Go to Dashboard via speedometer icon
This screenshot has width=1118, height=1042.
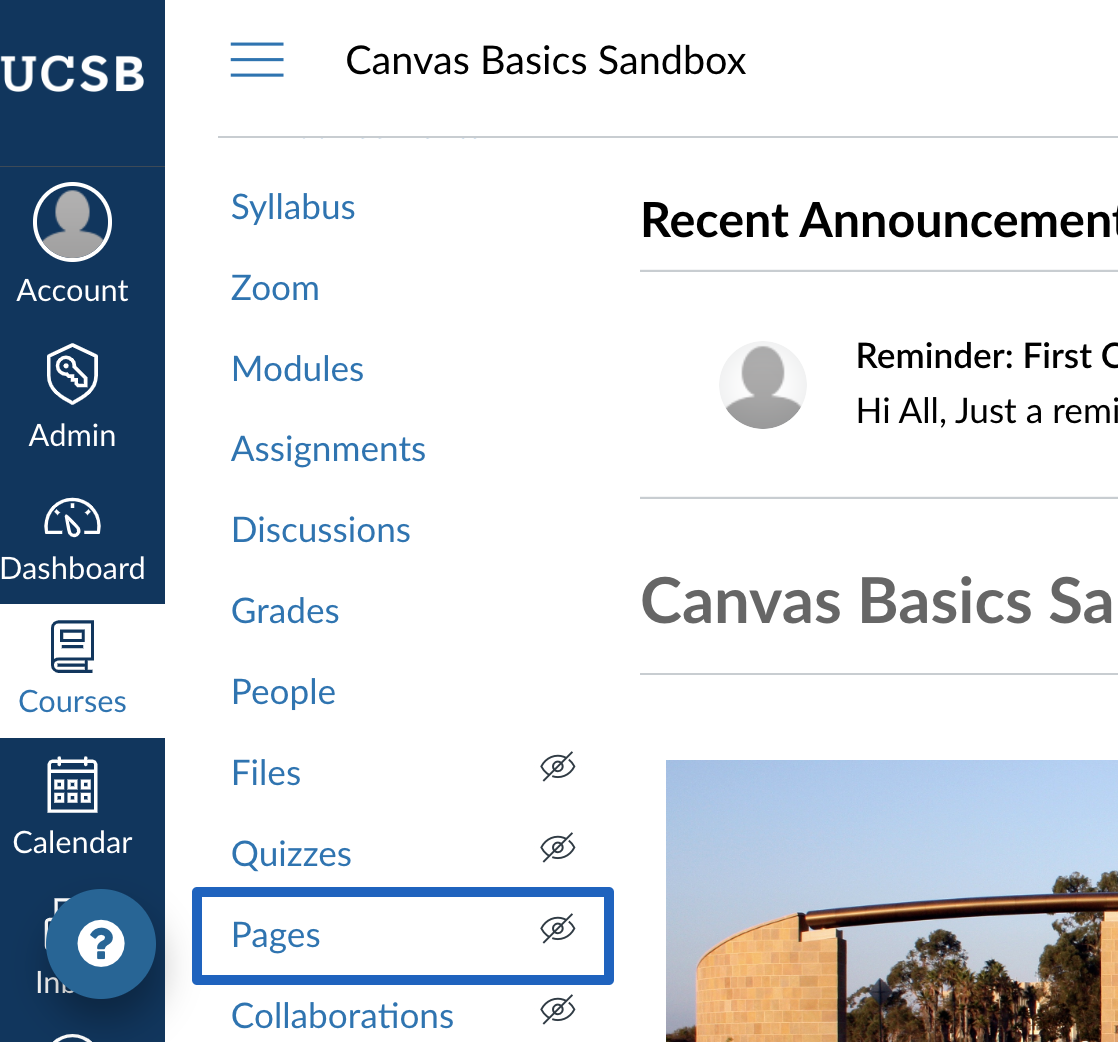coord(72,518)
